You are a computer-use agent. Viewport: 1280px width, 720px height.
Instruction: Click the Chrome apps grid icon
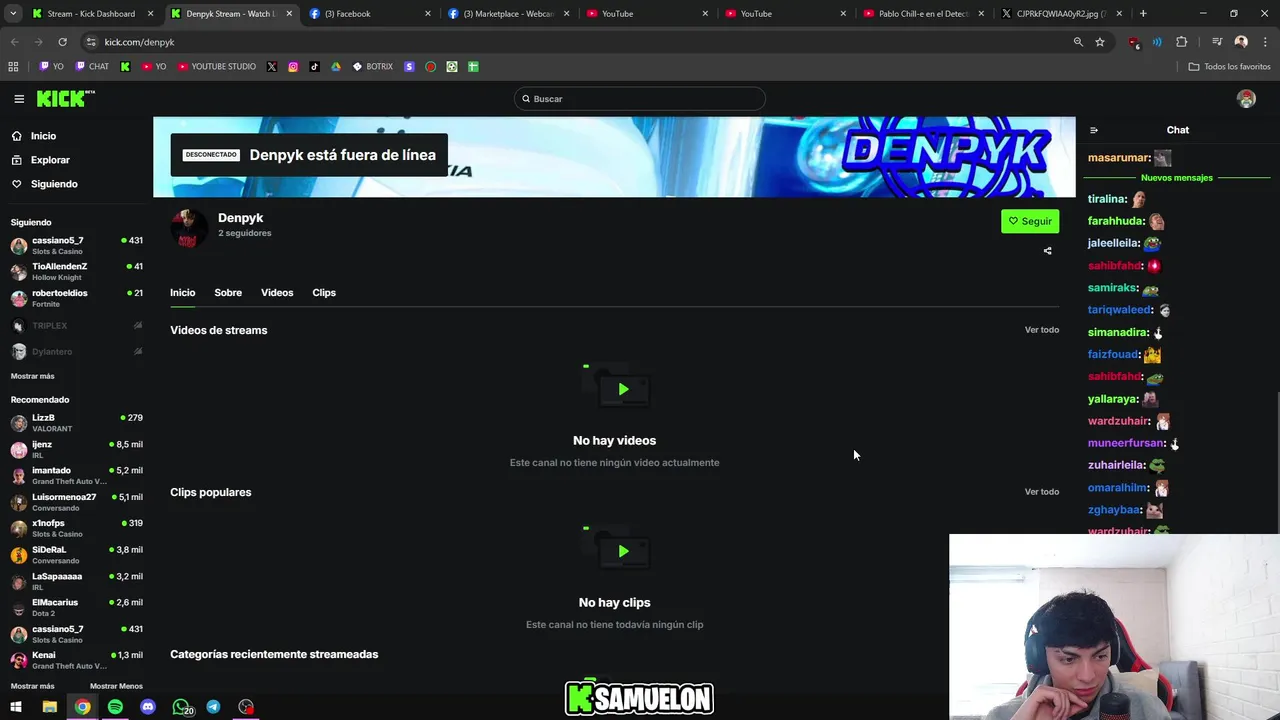[x=13, y=67]
